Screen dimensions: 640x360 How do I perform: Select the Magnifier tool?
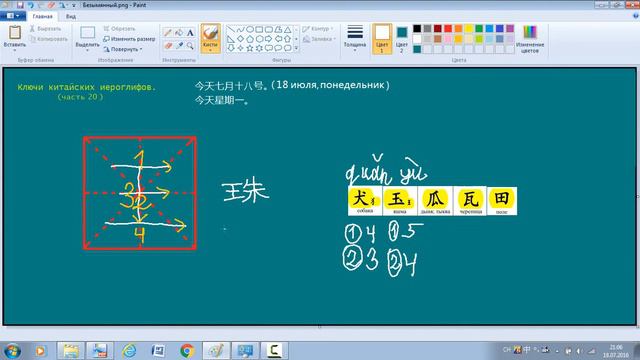[190, 46]
